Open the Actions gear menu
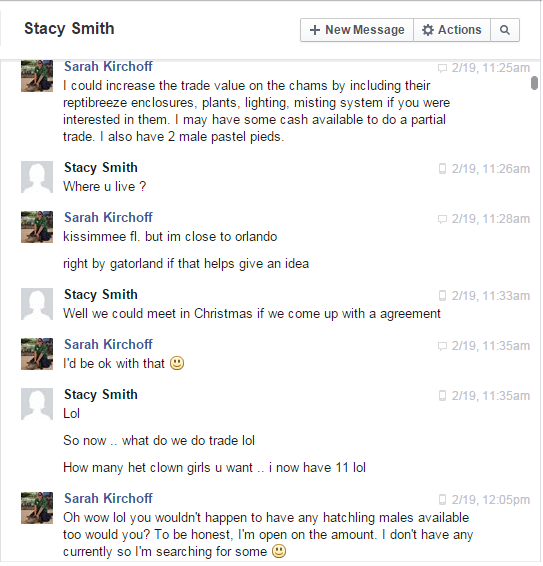Image resolution: width=543 pixels, height=566 pixels. tap(452, 30)
